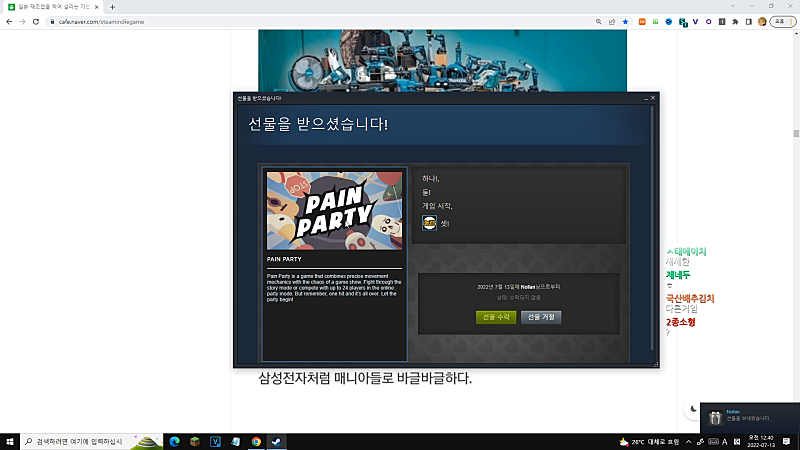Screen dimensions: 800x450
Task: Click the 2종소형 chat username
Action: 681,322
